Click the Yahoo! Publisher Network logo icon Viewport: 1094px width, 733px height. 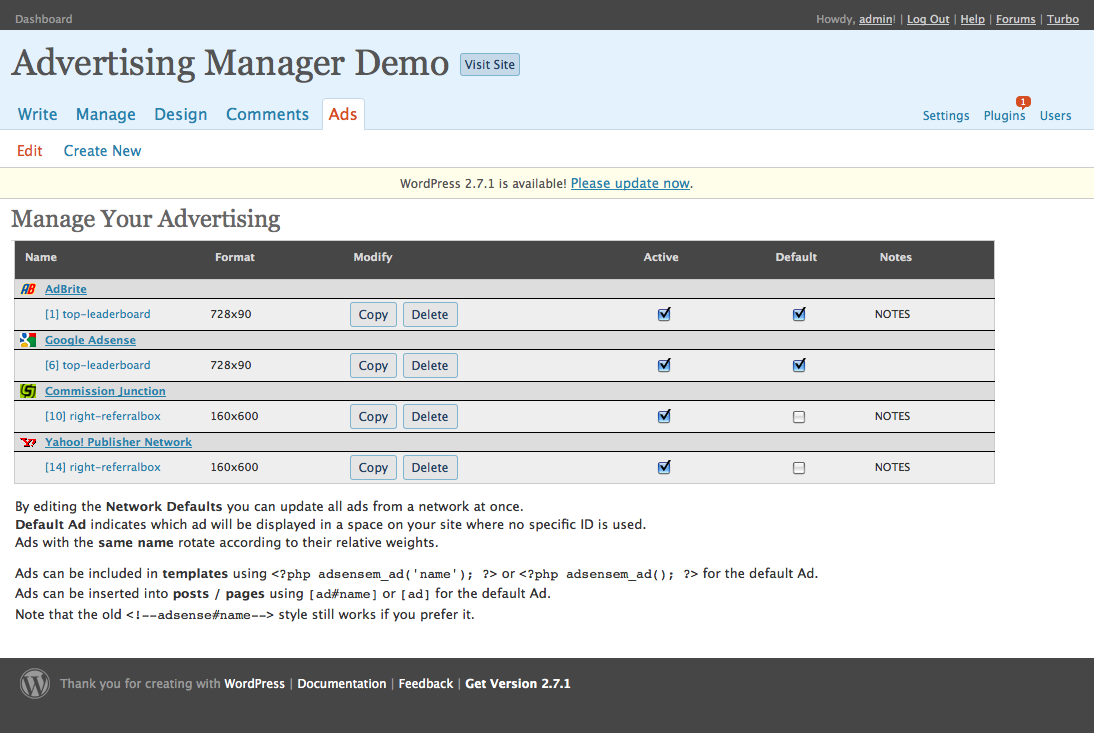click(x=28, y=442)
